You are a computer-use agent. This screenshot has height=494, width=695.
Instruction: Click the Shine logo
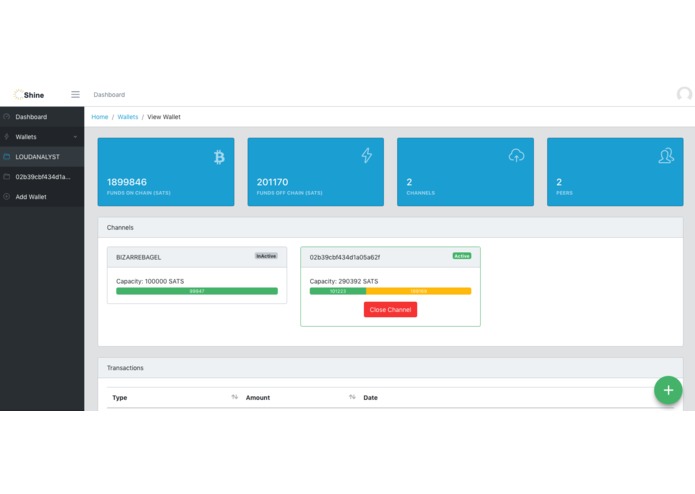[x=28, y=94]
